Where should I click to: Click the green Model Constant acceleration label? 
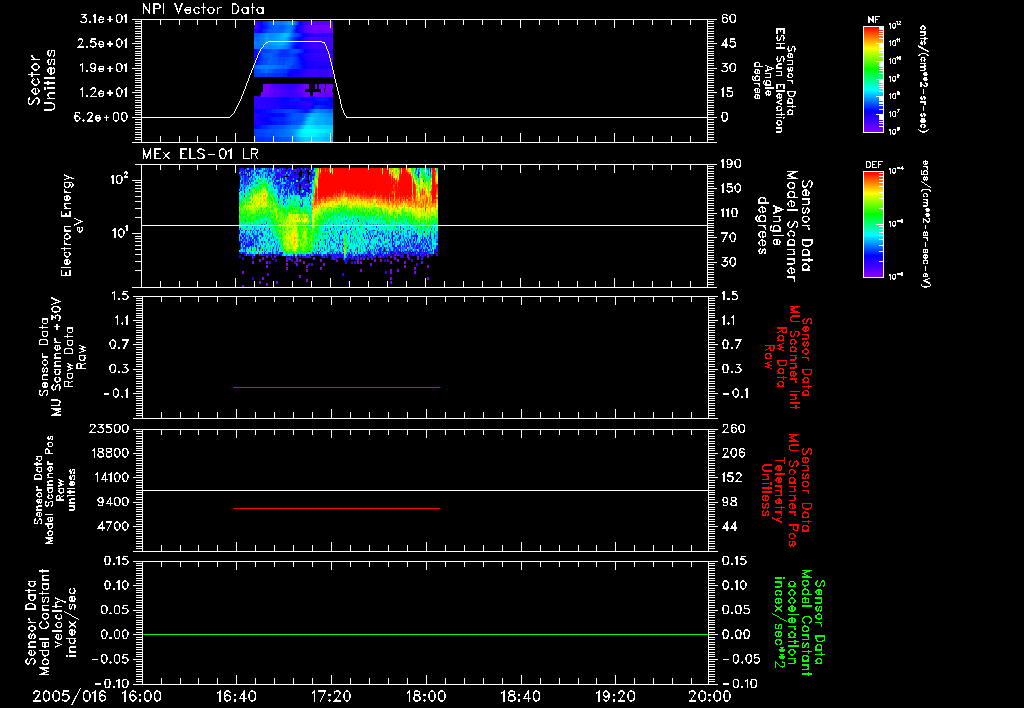tap(798, 623)
